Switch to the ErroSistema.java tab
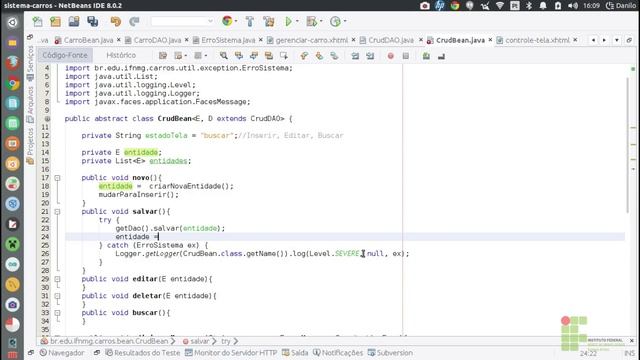 pos(228,40)
